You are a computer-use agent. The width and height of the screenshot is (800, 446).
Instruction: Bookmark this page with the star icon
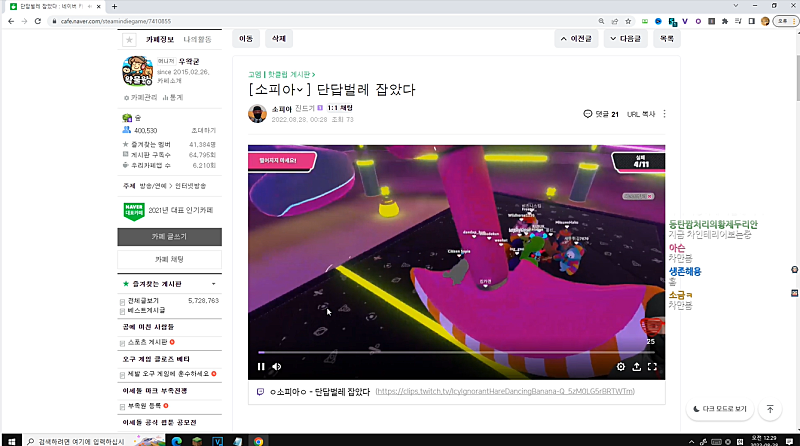pos(628,21)
